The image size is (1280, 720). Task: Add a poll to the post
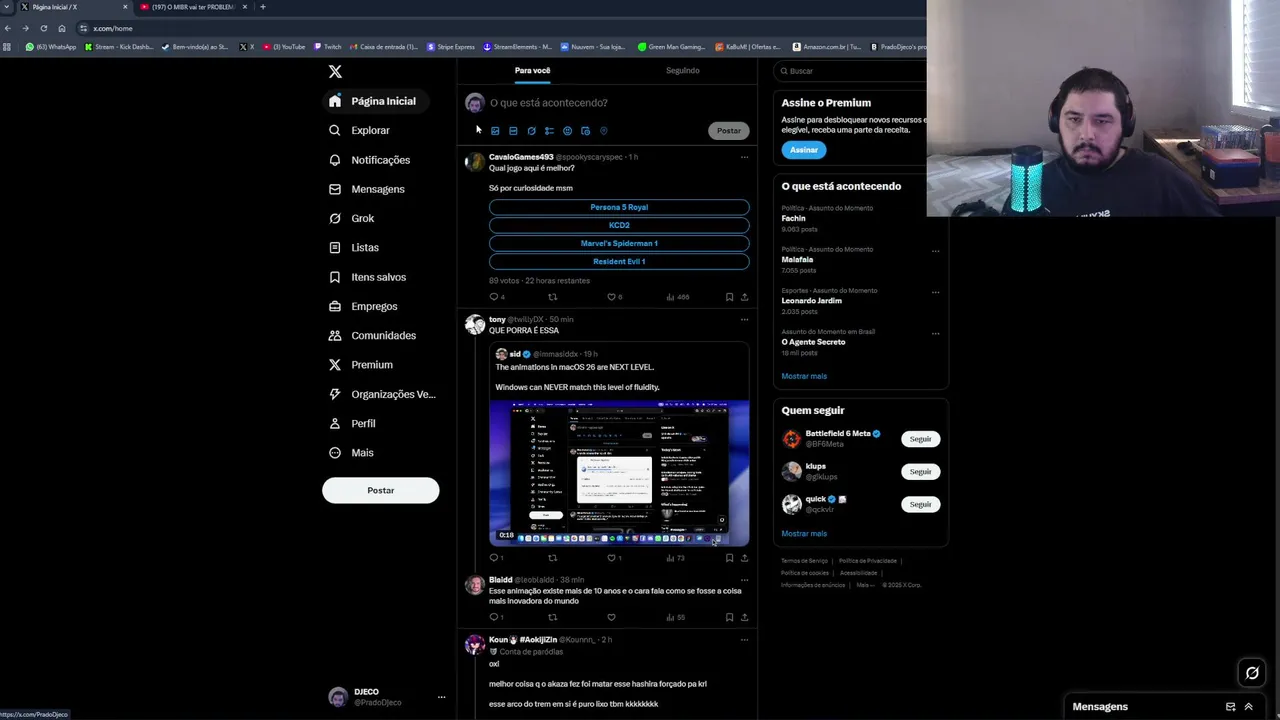(x=549, y=131)
